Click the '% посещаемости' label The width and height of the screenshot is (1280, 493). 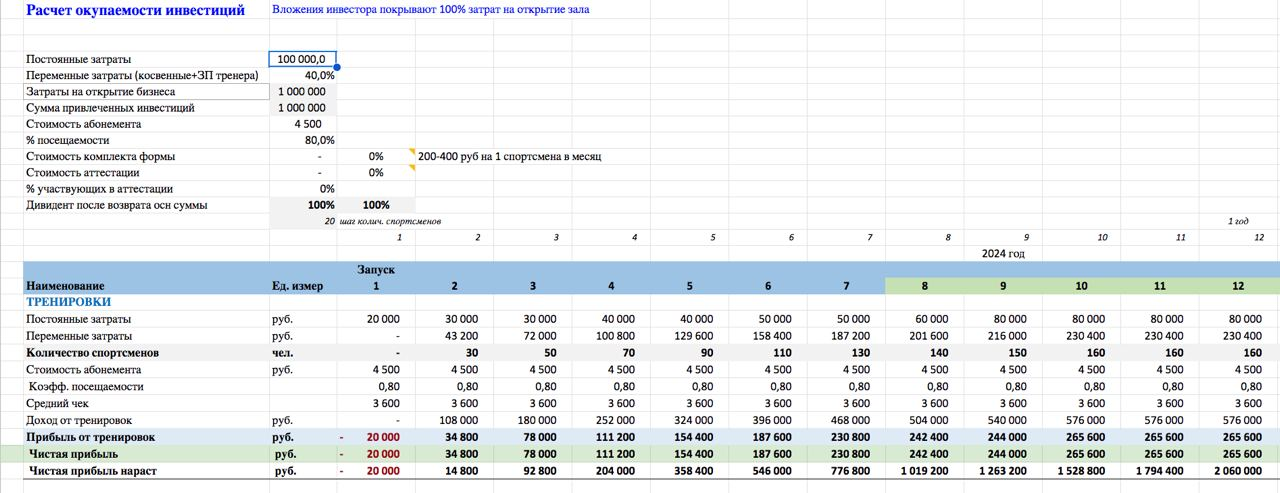tap(69, 140)
